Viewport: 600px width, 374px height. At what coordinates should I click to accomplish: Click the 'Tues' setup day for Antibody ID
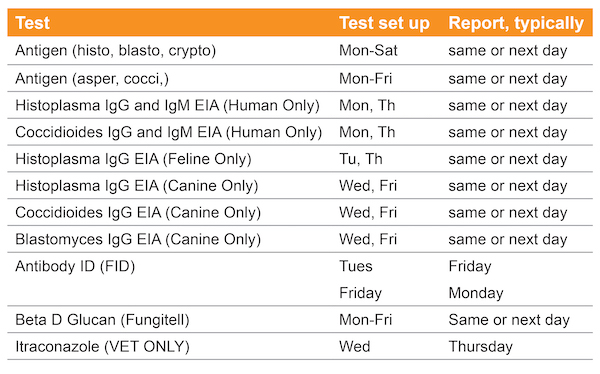pyautogui.click(x=355, y=266)
